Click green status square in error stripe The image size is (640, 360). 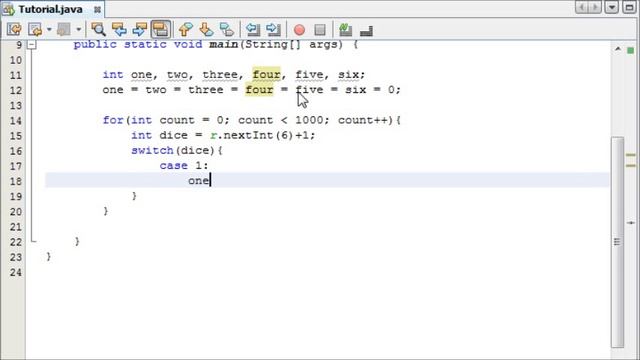tap(631, 50)
